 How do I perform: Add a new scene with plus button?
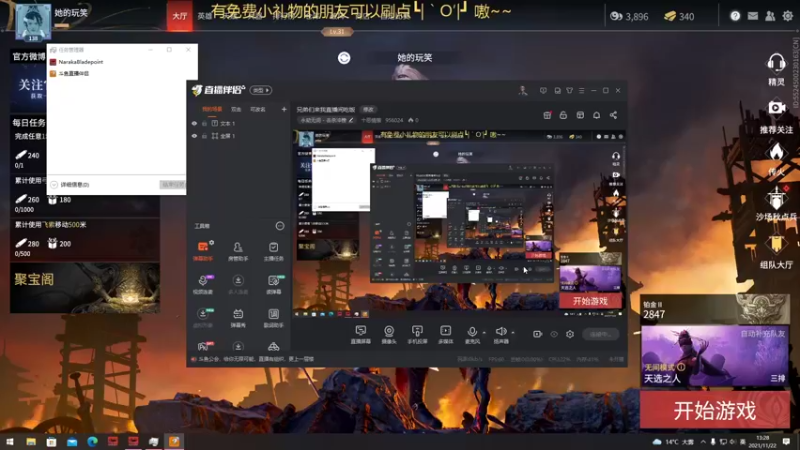(284, 109)
